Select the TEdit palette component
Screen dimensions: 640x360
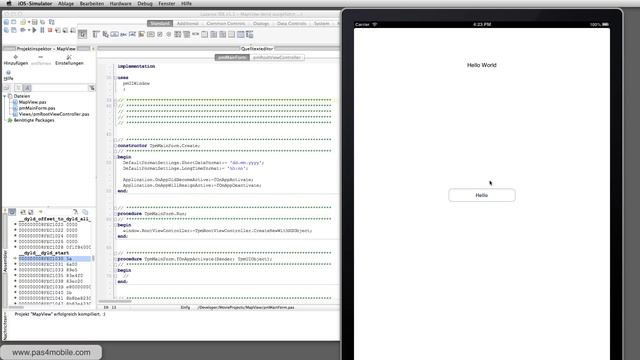pyautogui.click(x=132, y=34)
